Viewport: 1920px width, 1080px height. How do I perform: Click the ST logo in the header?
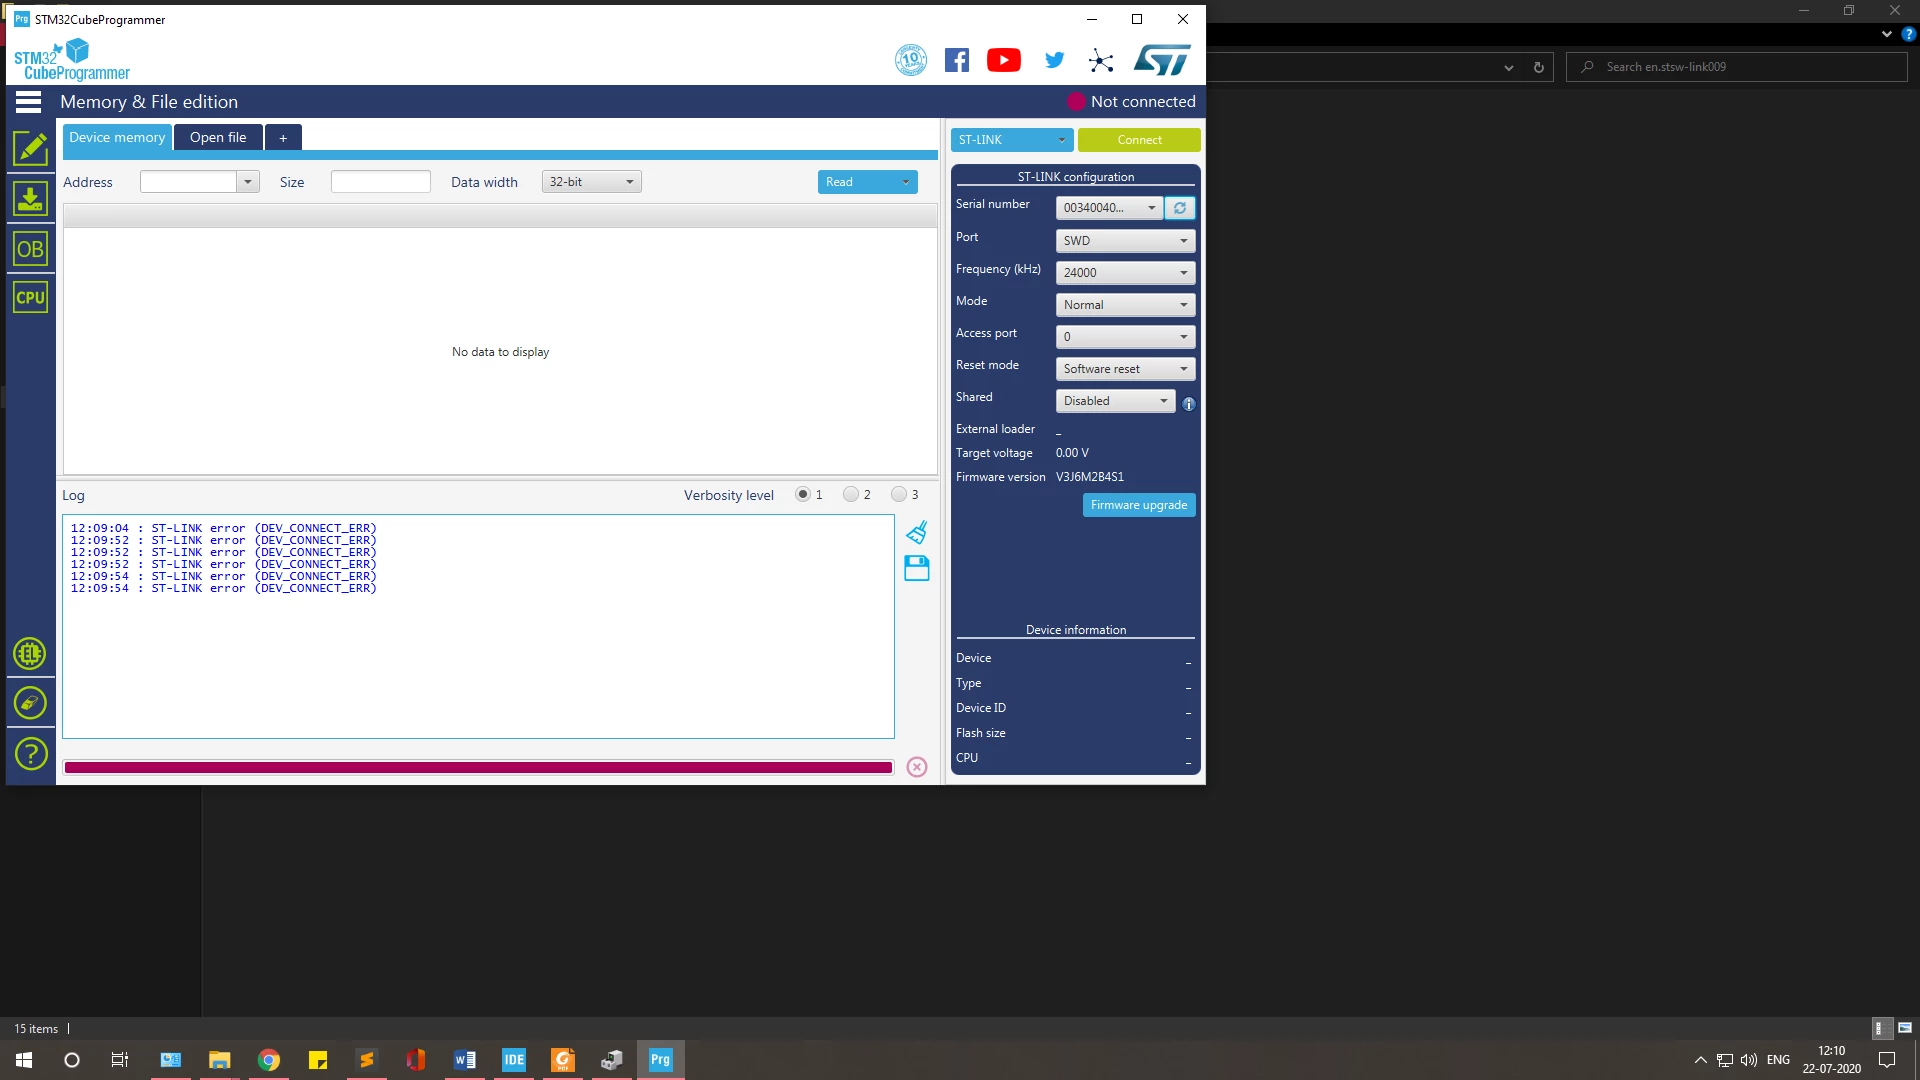(x=1162, y=60)
